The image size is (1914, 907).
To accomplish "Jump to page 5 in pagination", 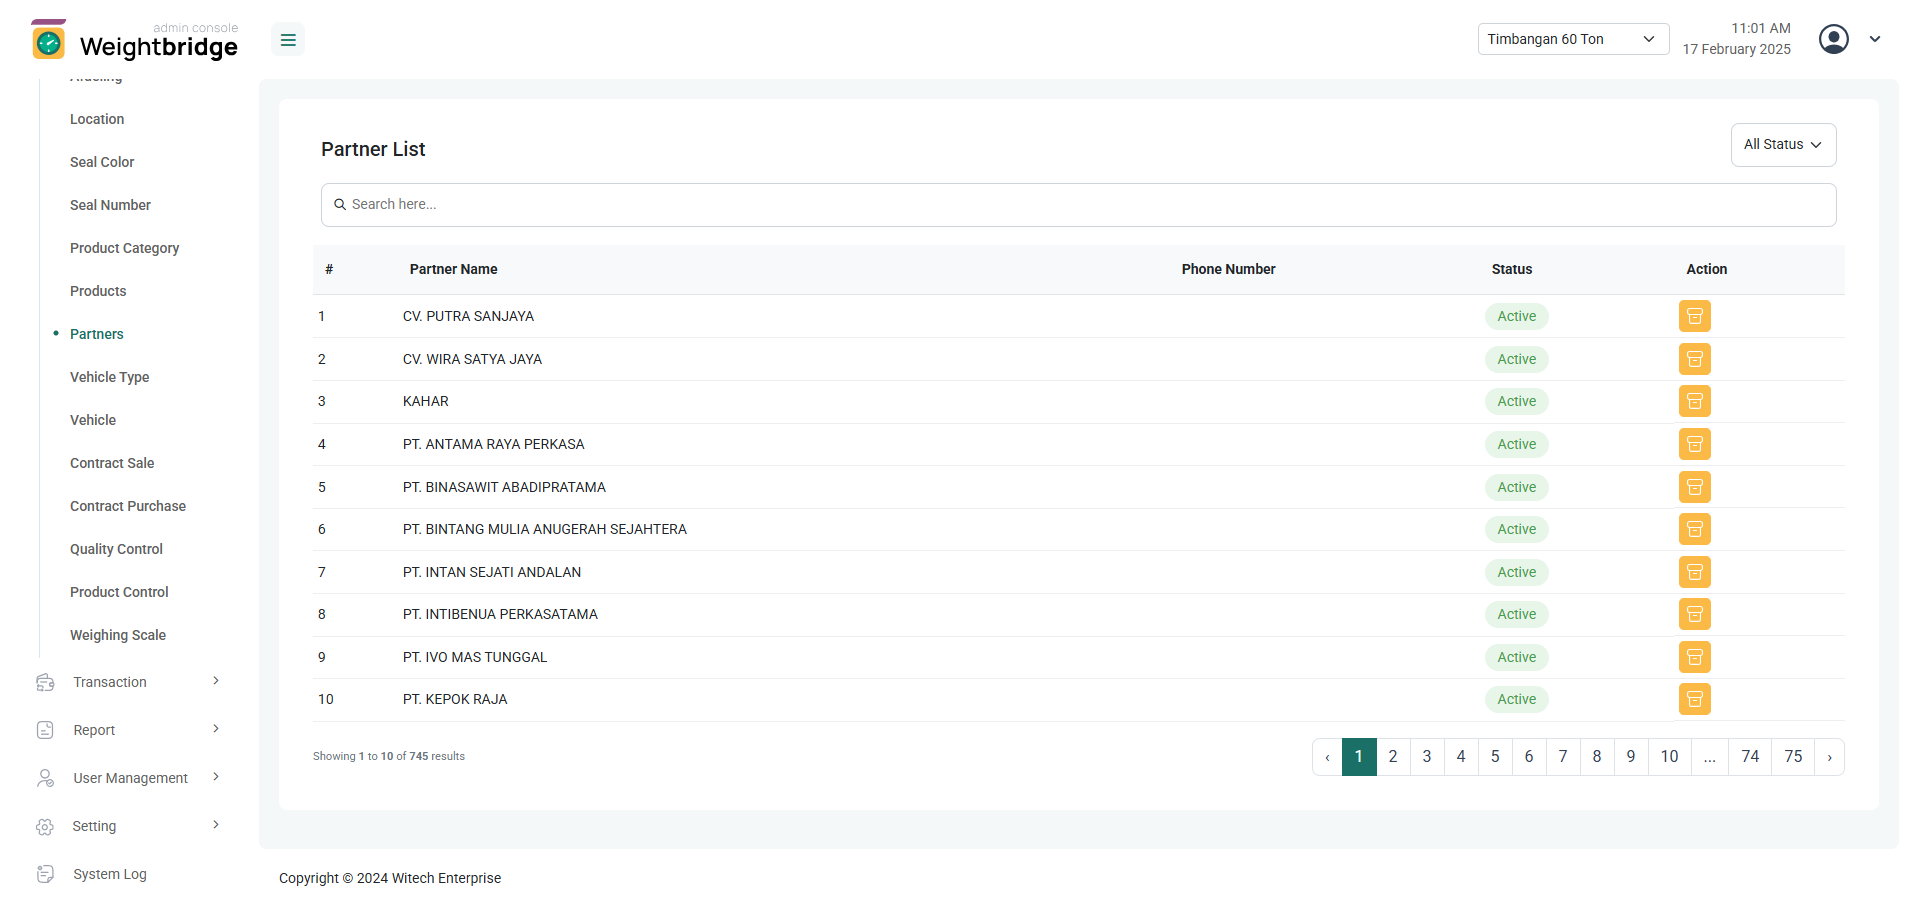I will pos(1494,757).
